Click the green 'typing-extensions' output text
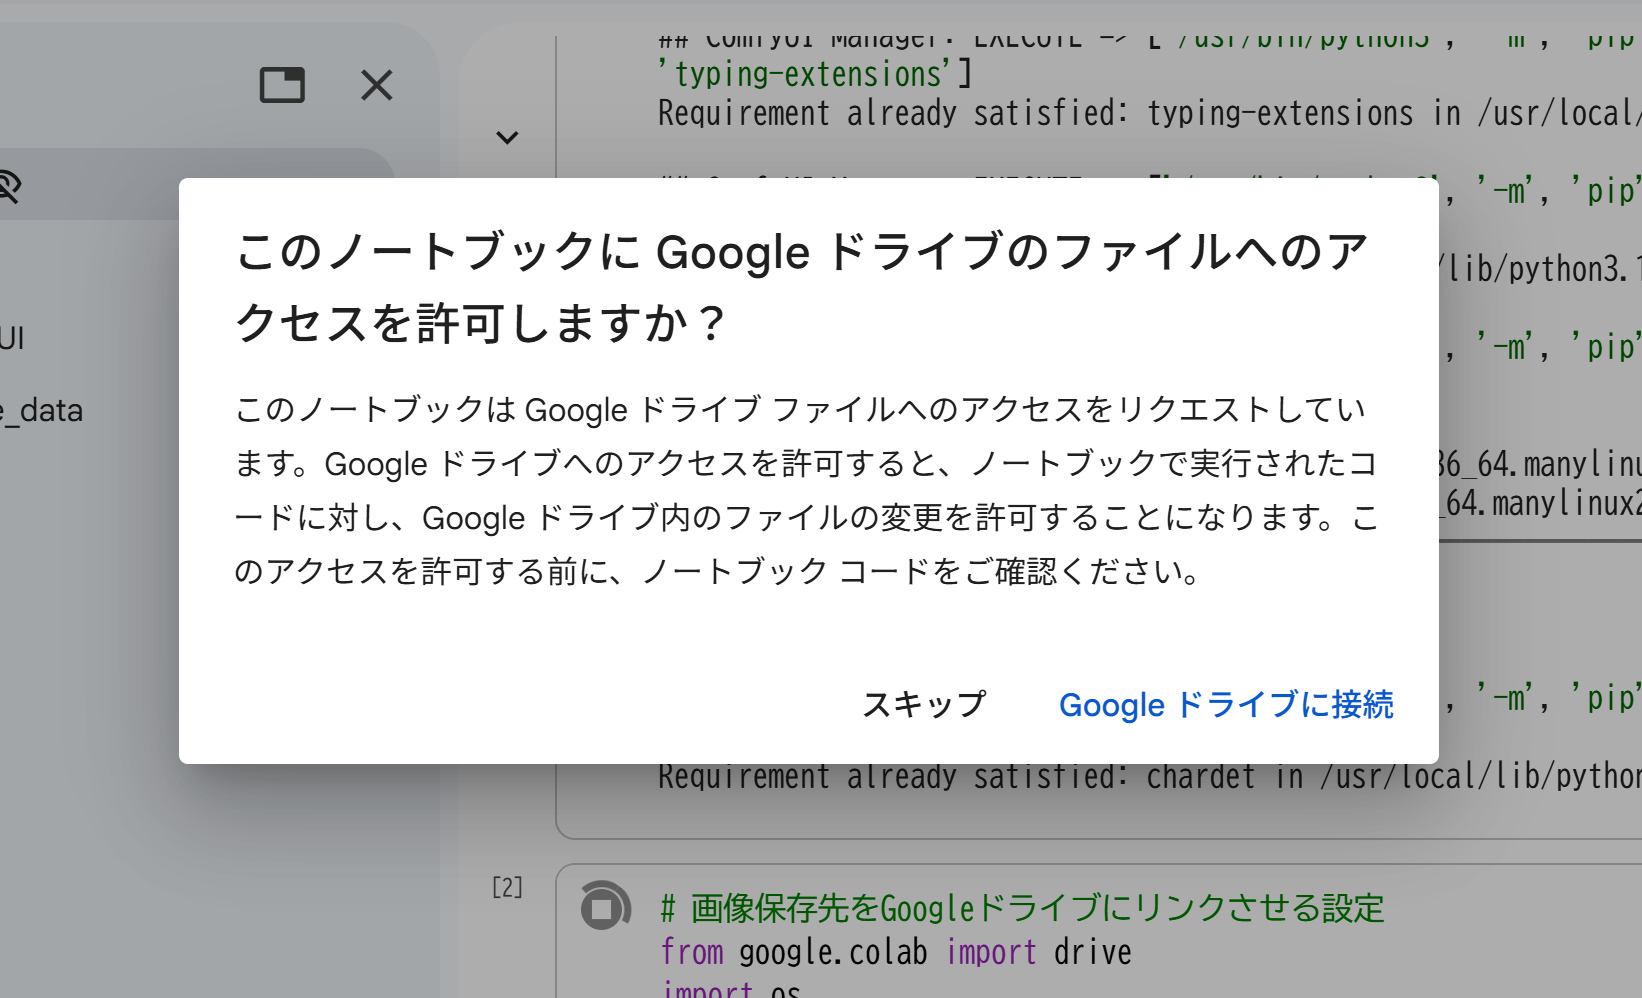The height and width of the screenshot is (998, 1642). 810,74
